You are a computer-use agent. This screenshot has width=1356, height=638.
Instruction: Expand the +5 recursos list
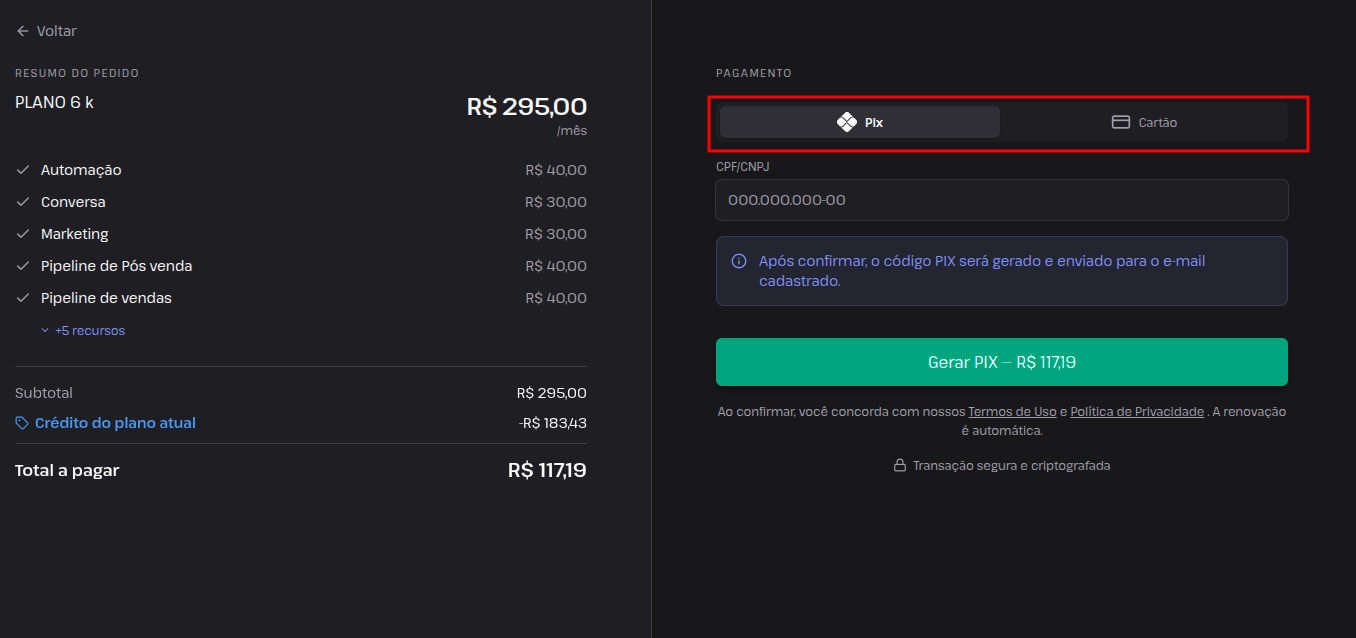click(83, 330)
